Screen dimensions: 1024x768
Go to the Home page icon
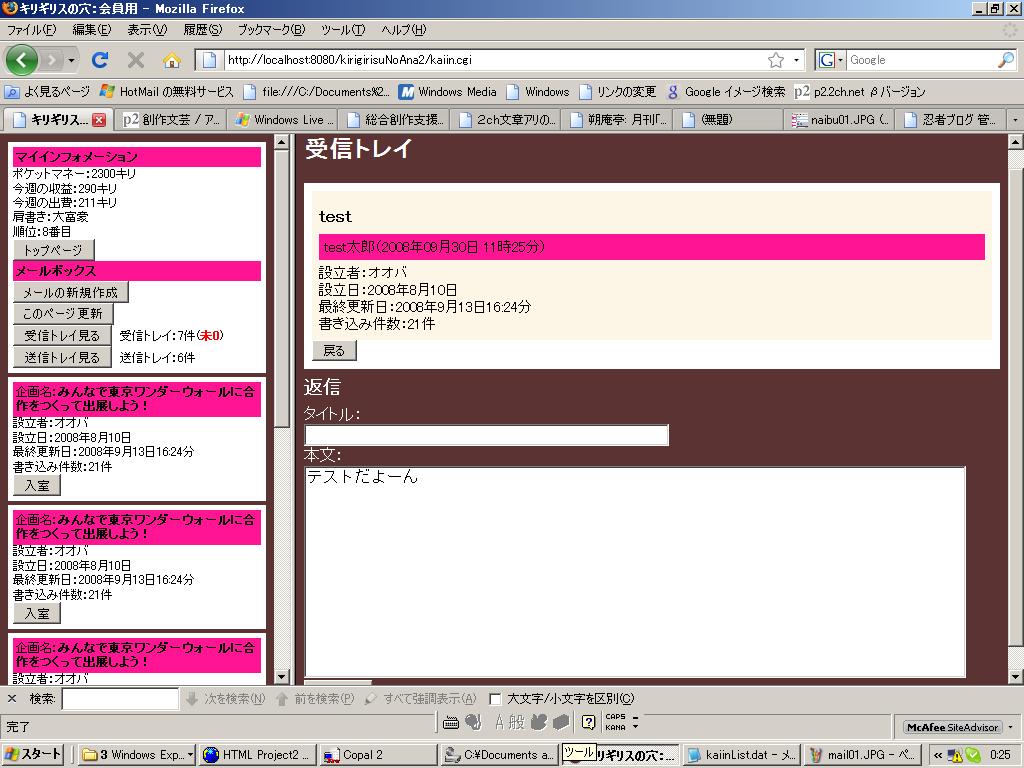pyautogui.click(x=172, y=61)
